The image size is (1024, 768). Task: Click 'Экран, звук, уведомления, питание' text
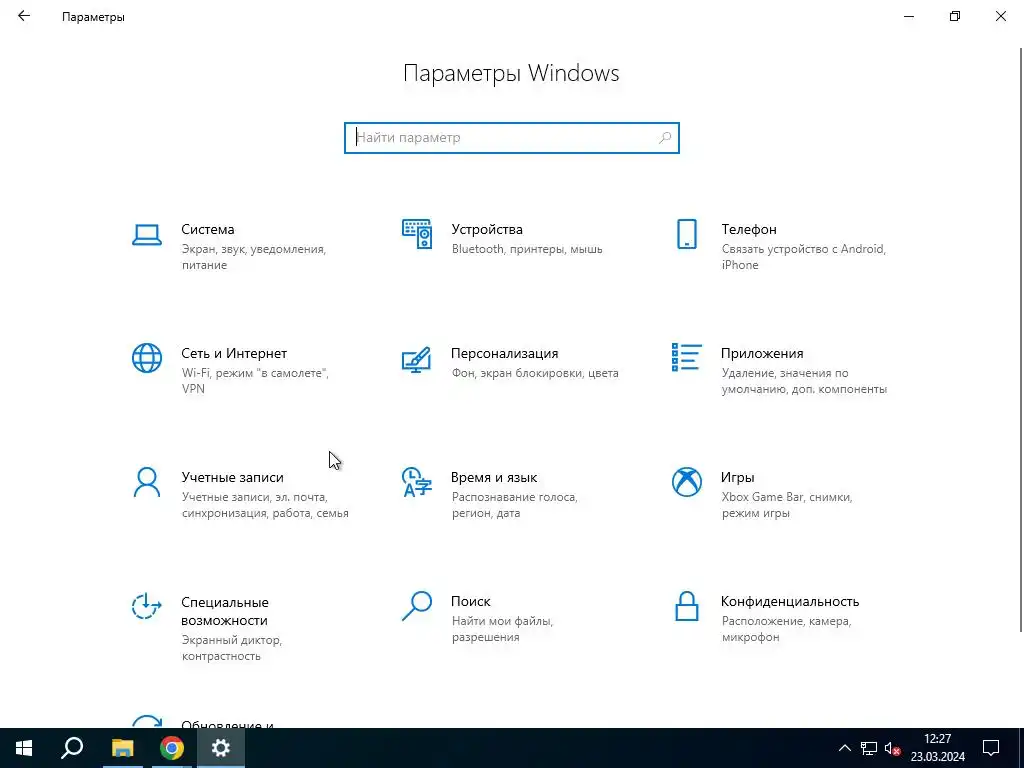pyautogui.click(x=253, y=257)
